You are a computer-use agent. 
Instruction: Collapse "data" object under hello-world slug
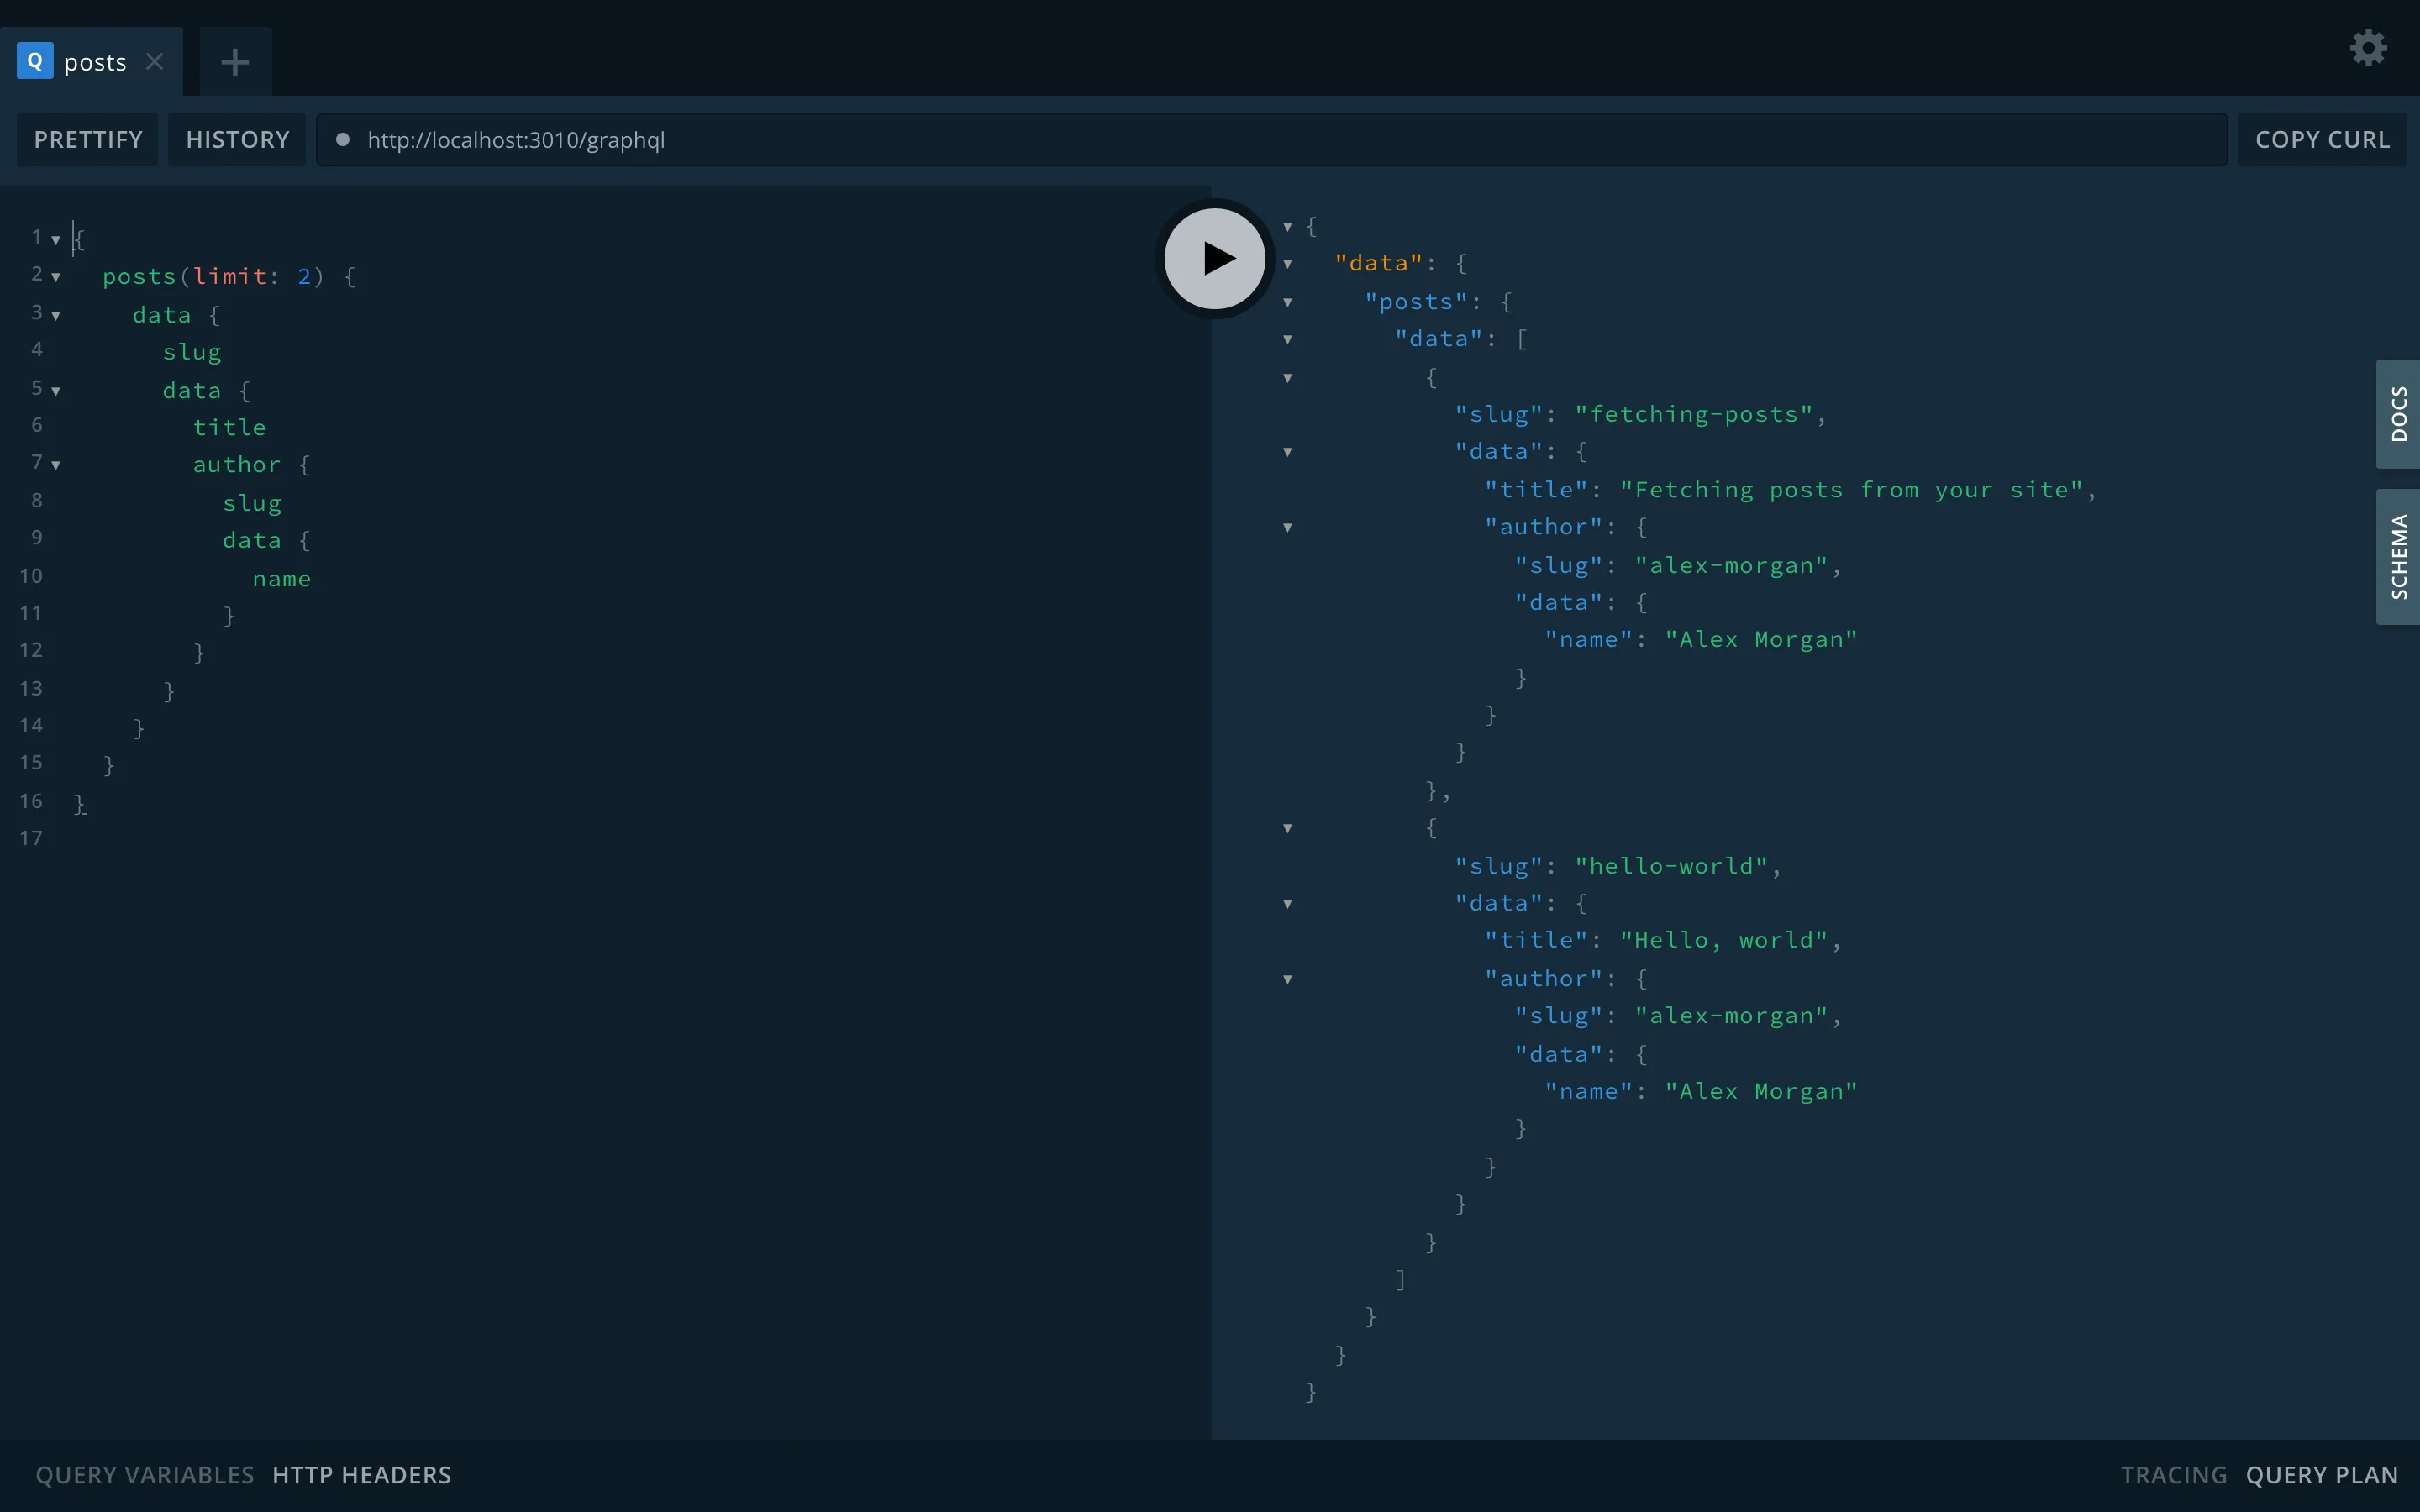(1288, 904)
